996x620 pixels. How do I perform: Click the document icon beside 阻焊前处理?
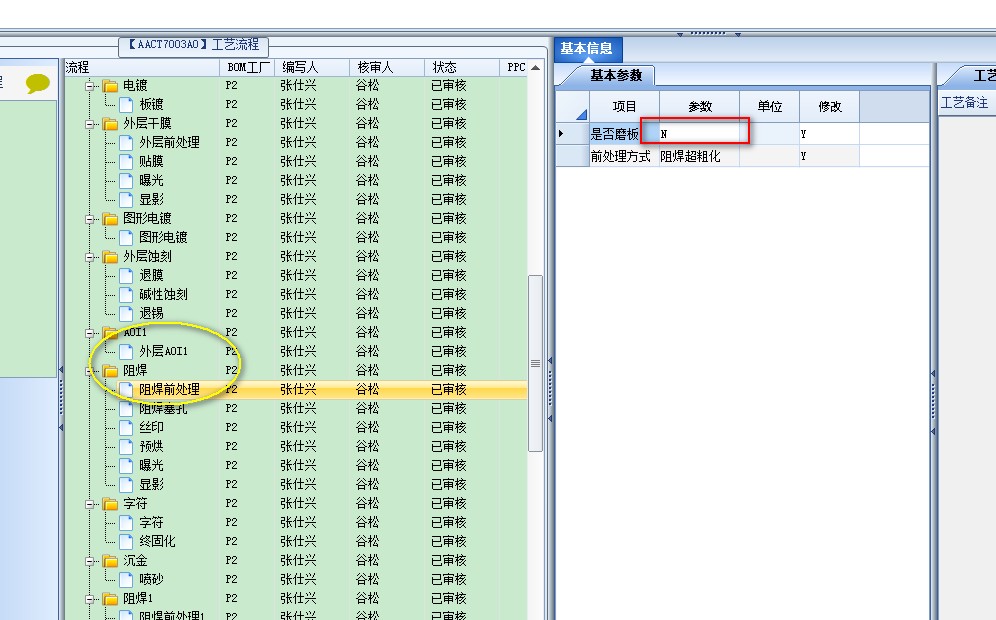click(x=126, y=389)
